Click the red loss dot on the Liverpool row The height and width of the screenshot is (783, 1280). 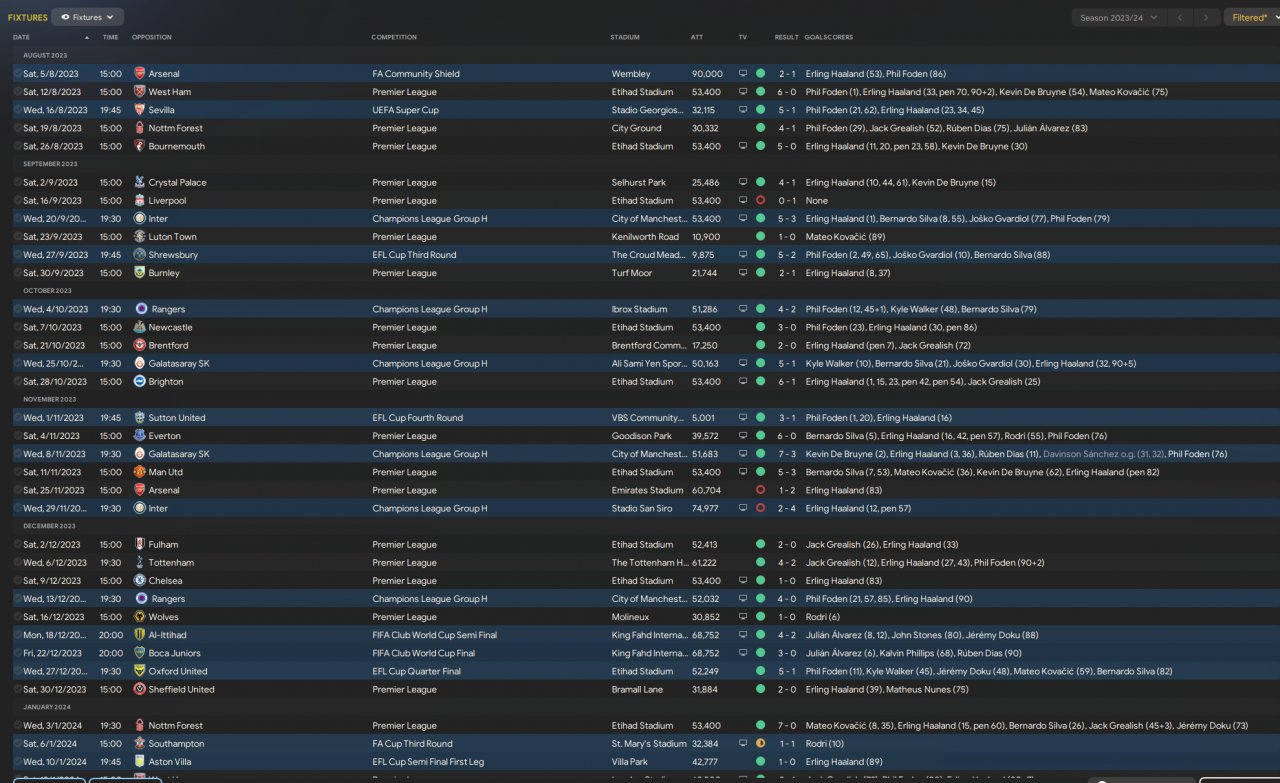(760, 201)
